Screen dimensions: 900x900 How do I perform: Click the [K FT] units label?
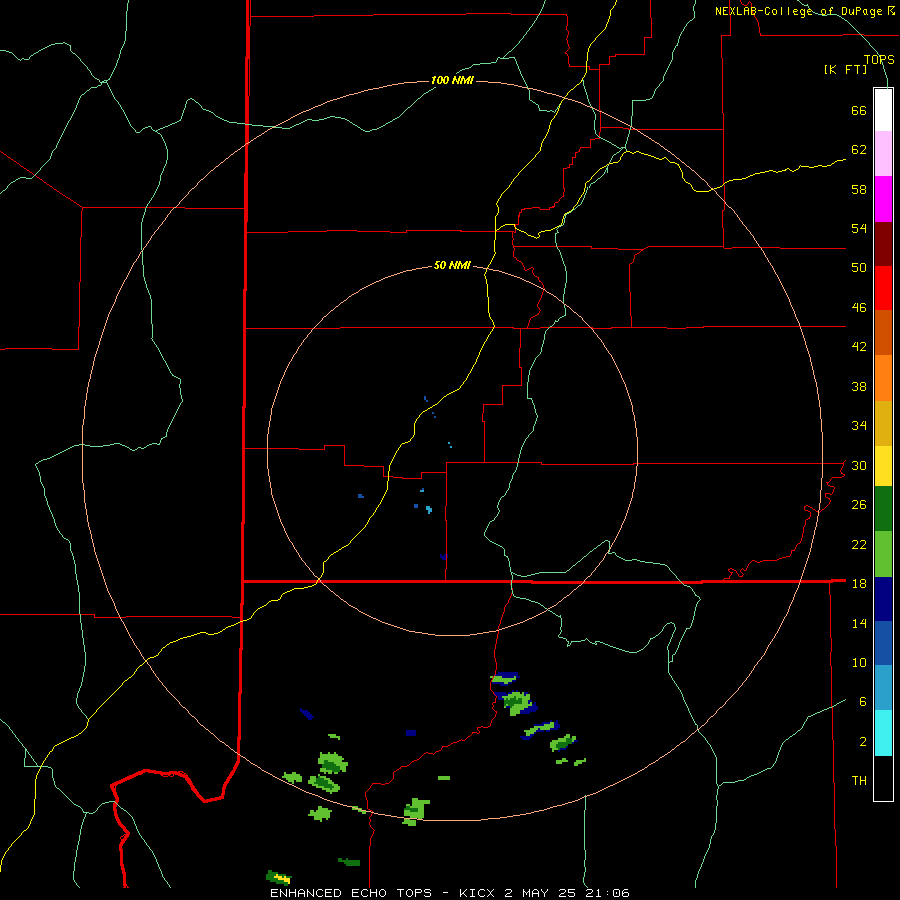point(845,69)
